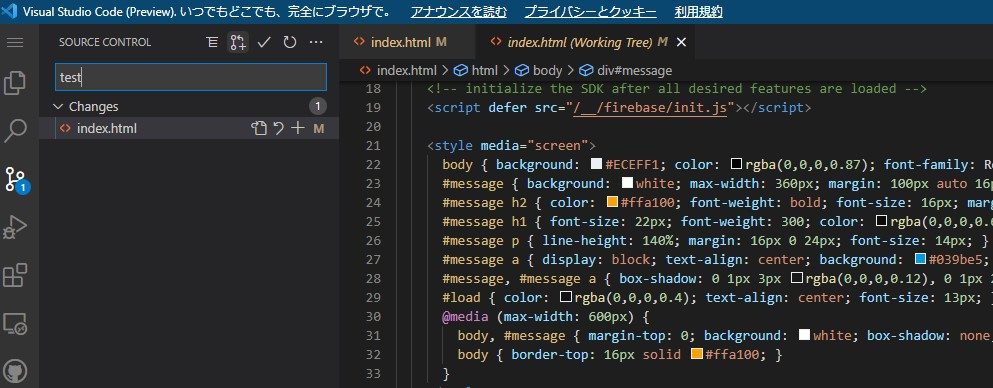Open the hamburger application menu
Viewport: 993px width, 388px height.
coord(15,42)
